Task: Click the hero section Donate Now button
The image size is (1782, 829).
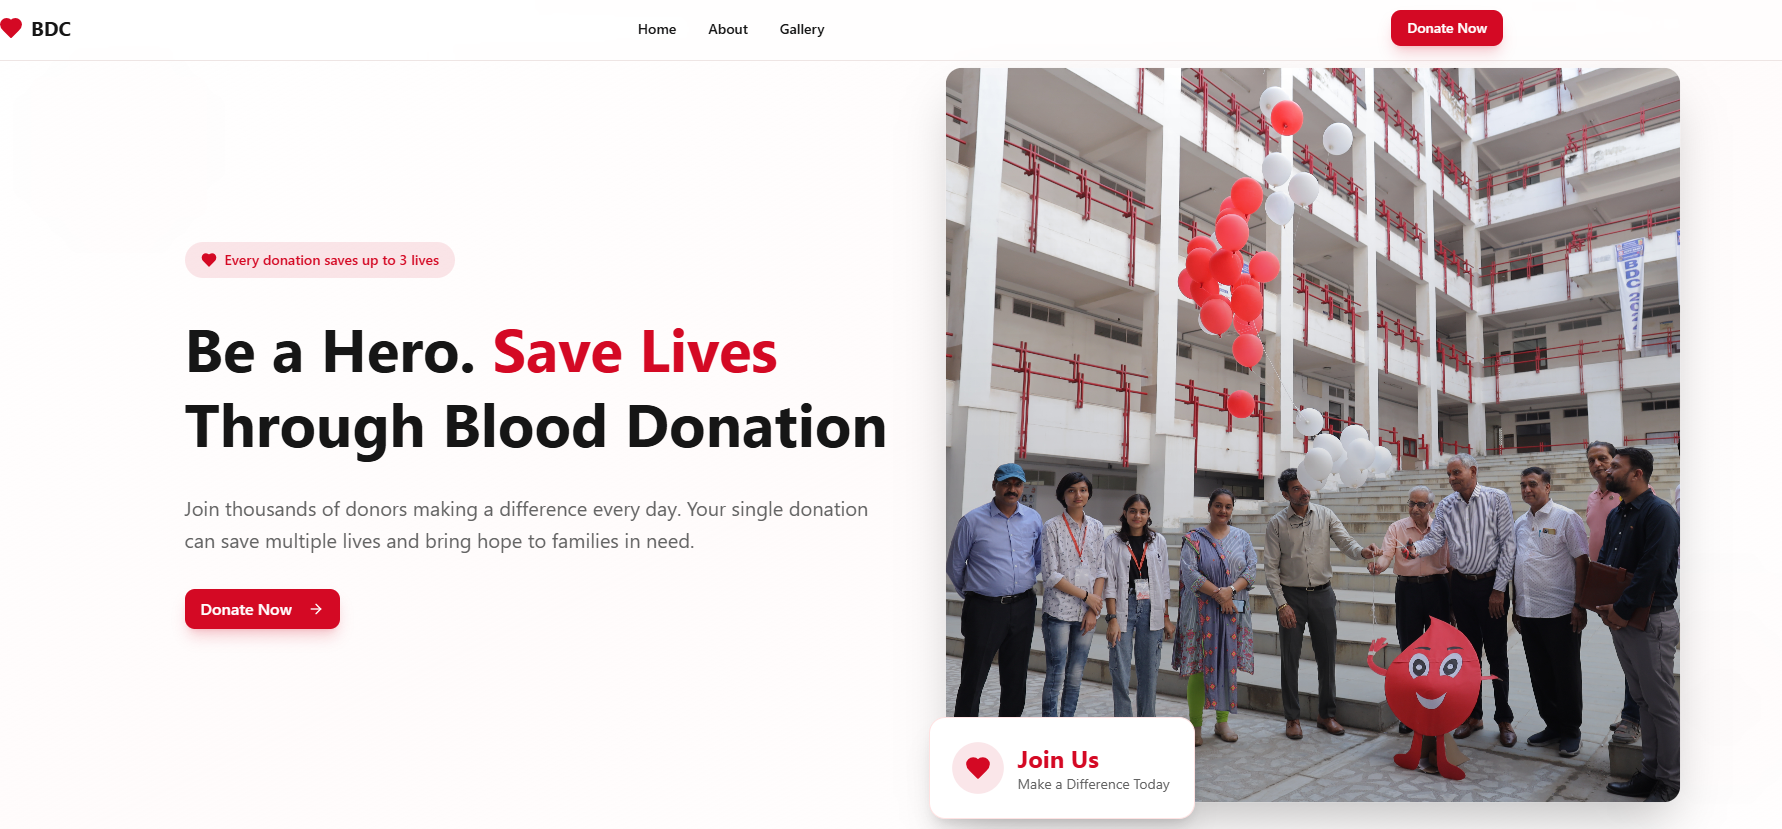Action: click(262, 609)
